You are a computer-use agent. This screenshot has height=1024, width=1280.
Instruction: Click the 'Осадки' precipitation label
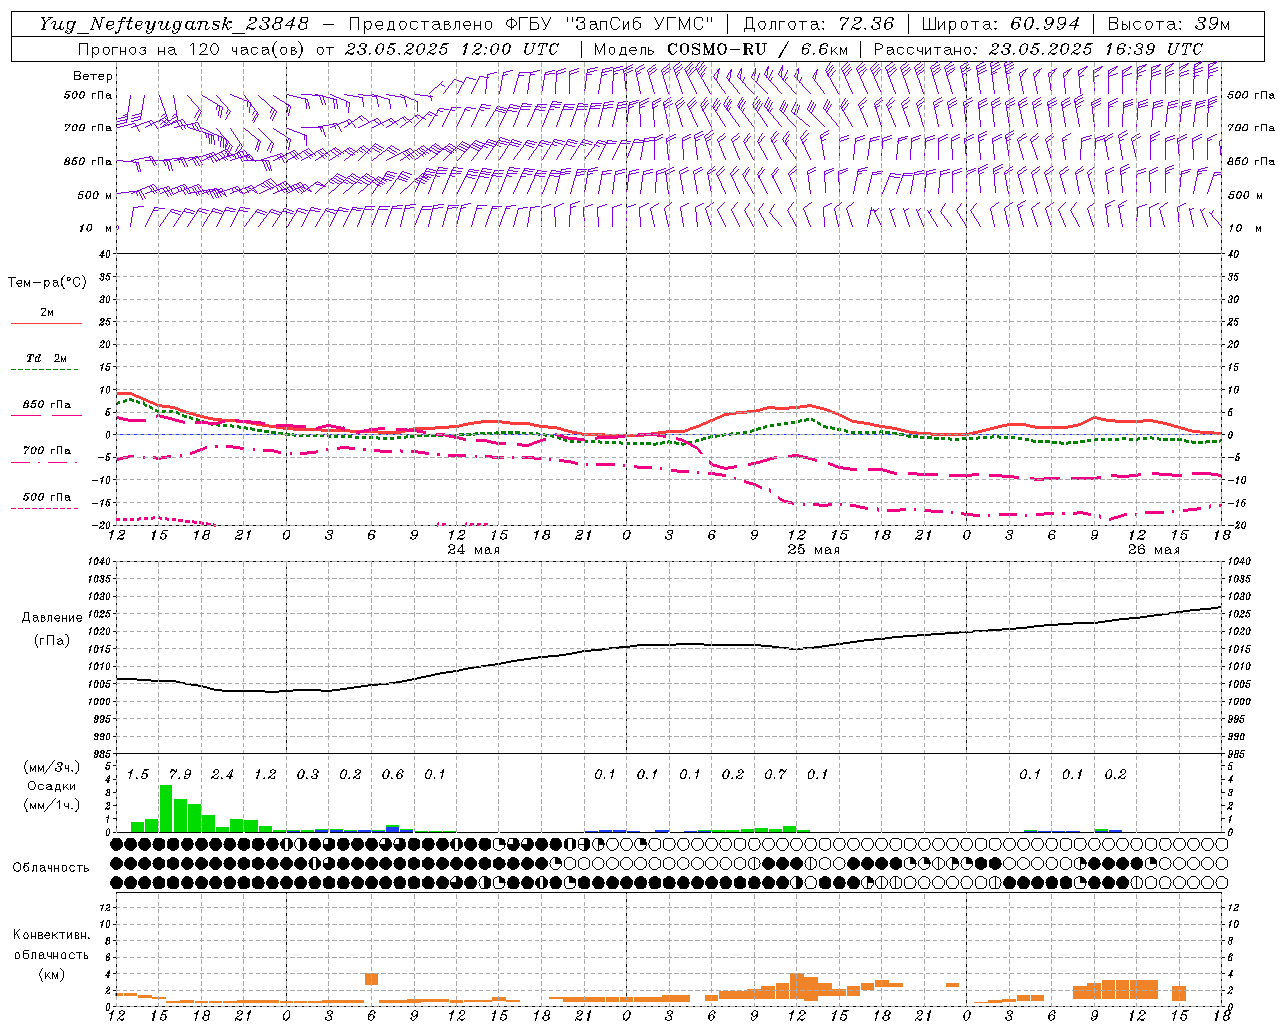(53, 787)
